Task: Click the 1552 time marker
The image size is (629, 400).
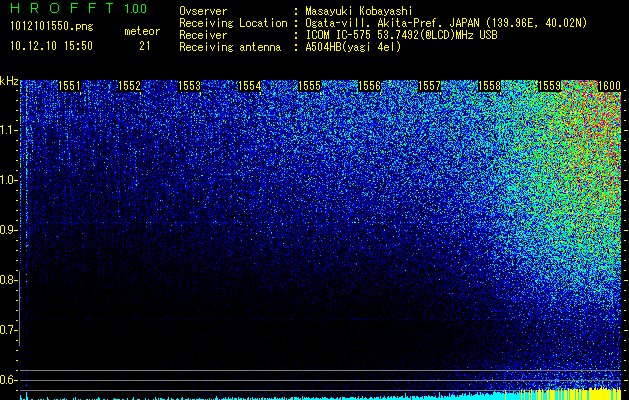Action: pyautogui.click(x=130, y=86)
